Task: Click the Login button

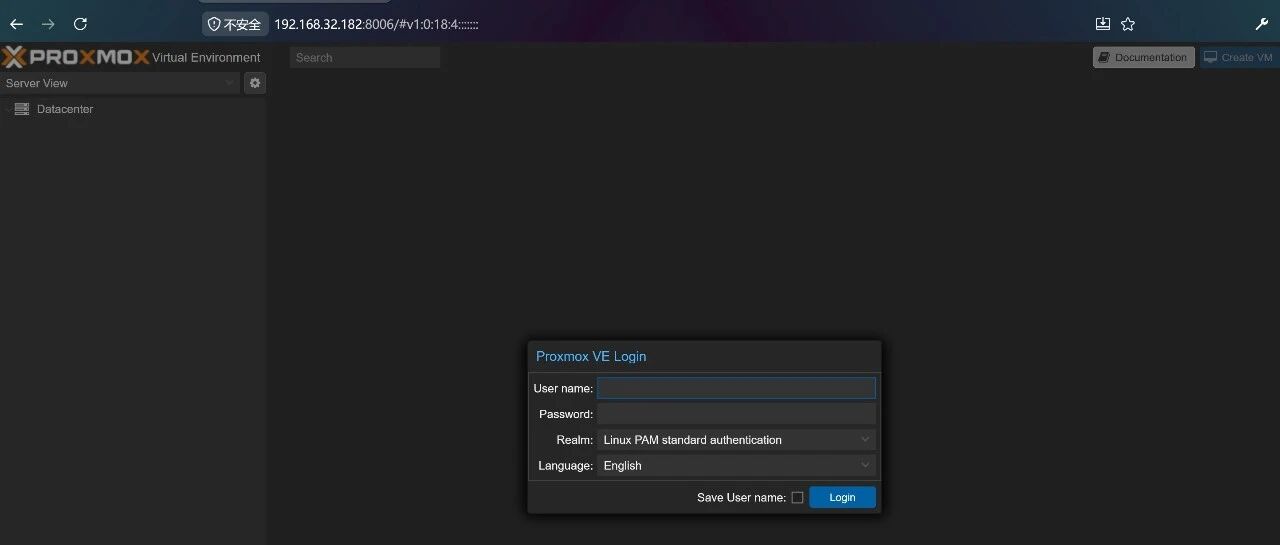Action: [842, 497]
